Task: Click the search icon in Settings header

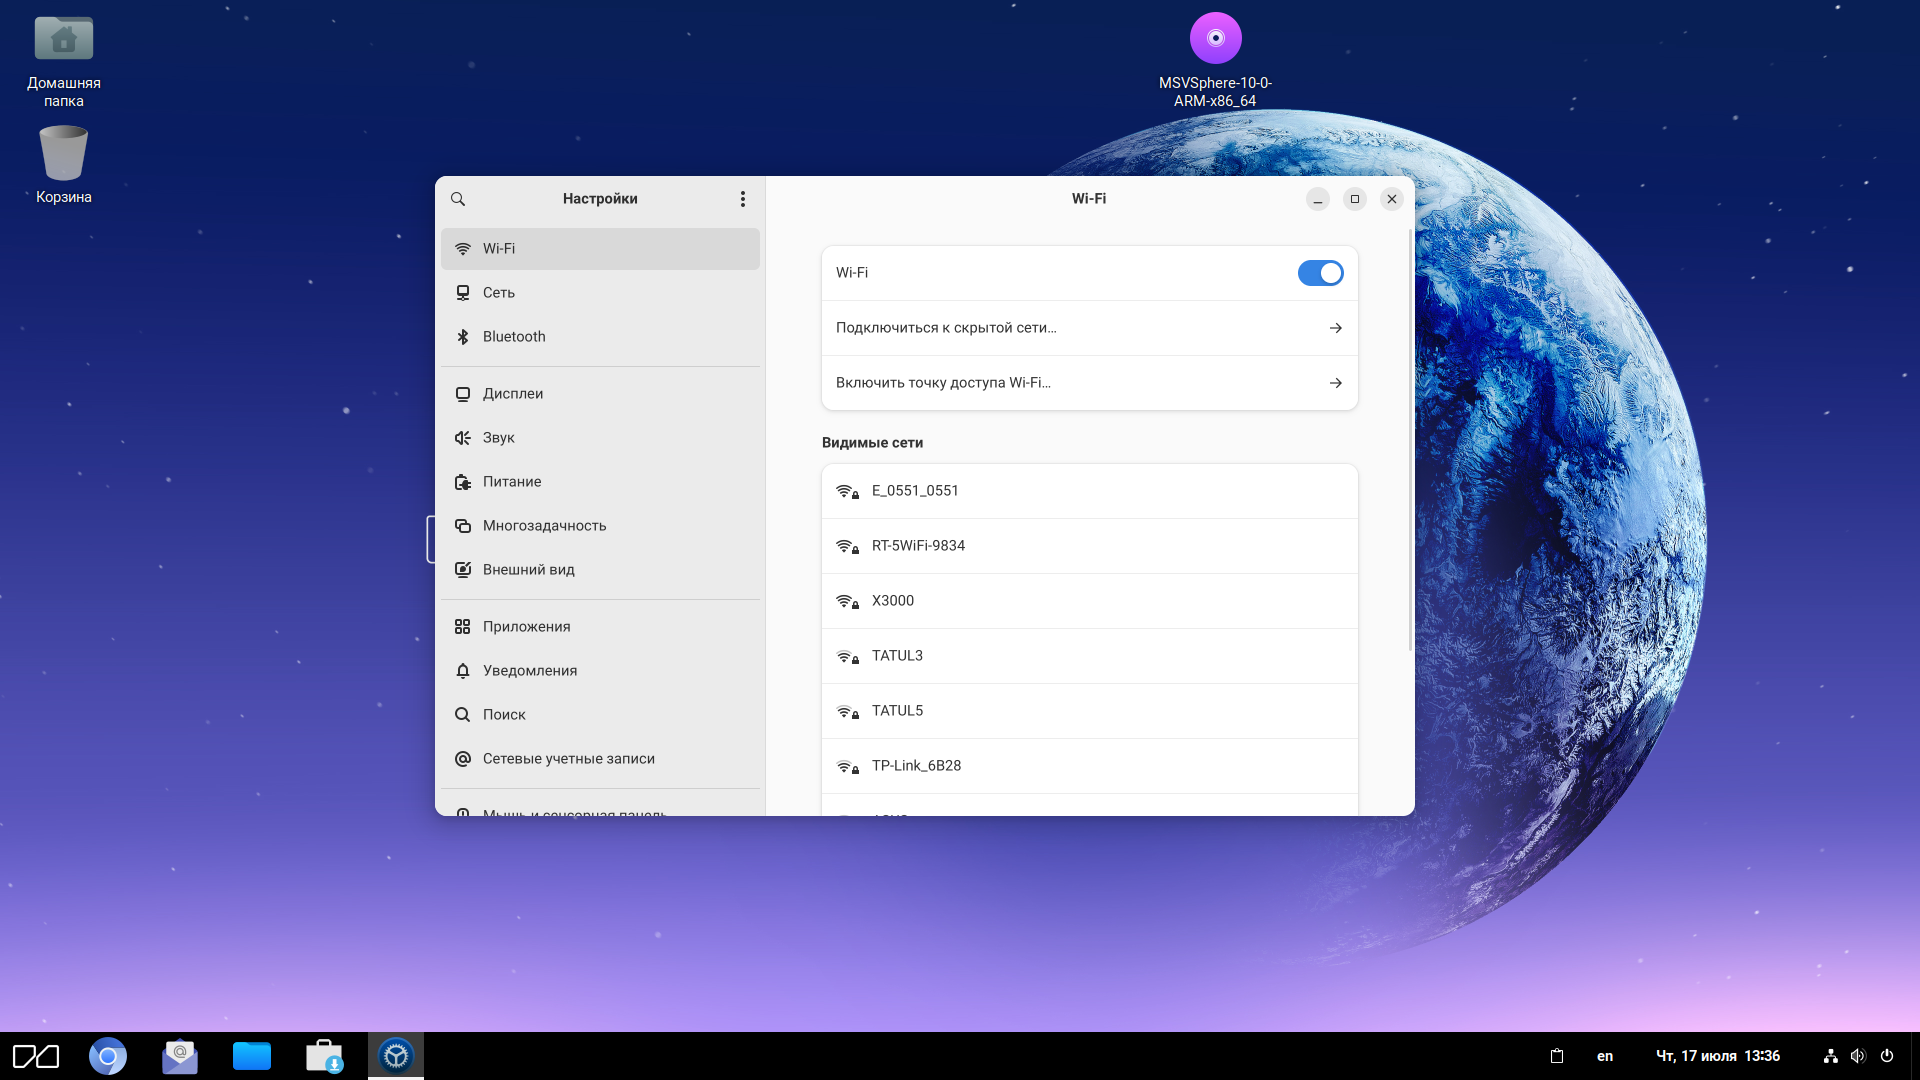Action: (458, 199)
